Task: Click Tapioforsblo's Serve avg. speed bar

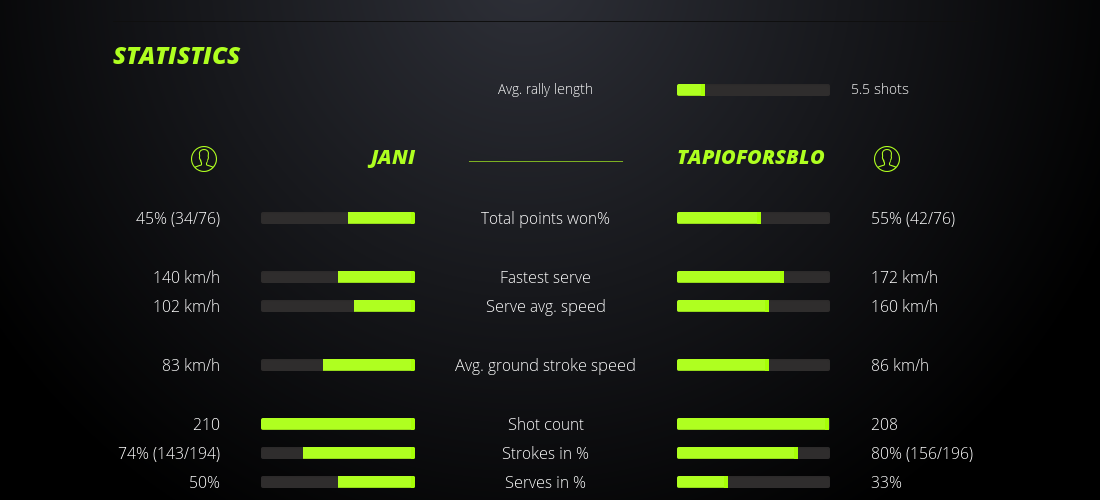Action: point(753,306)
